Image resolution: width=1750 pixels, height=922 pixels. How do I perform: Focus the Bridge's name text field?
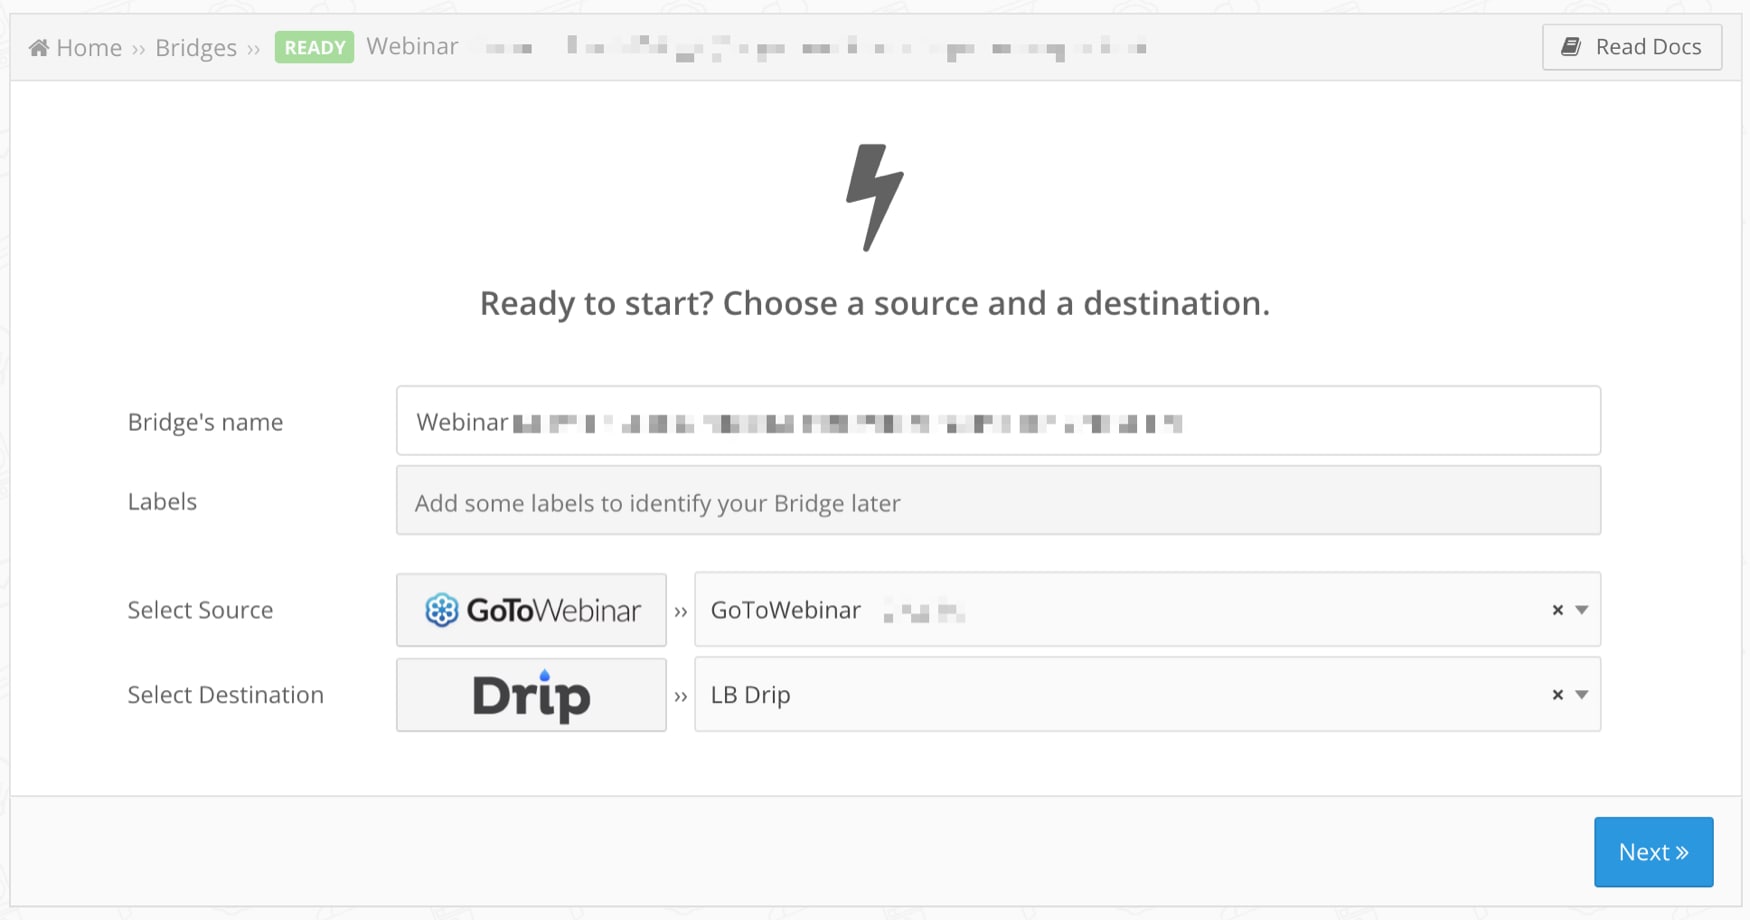click(997, 421)
